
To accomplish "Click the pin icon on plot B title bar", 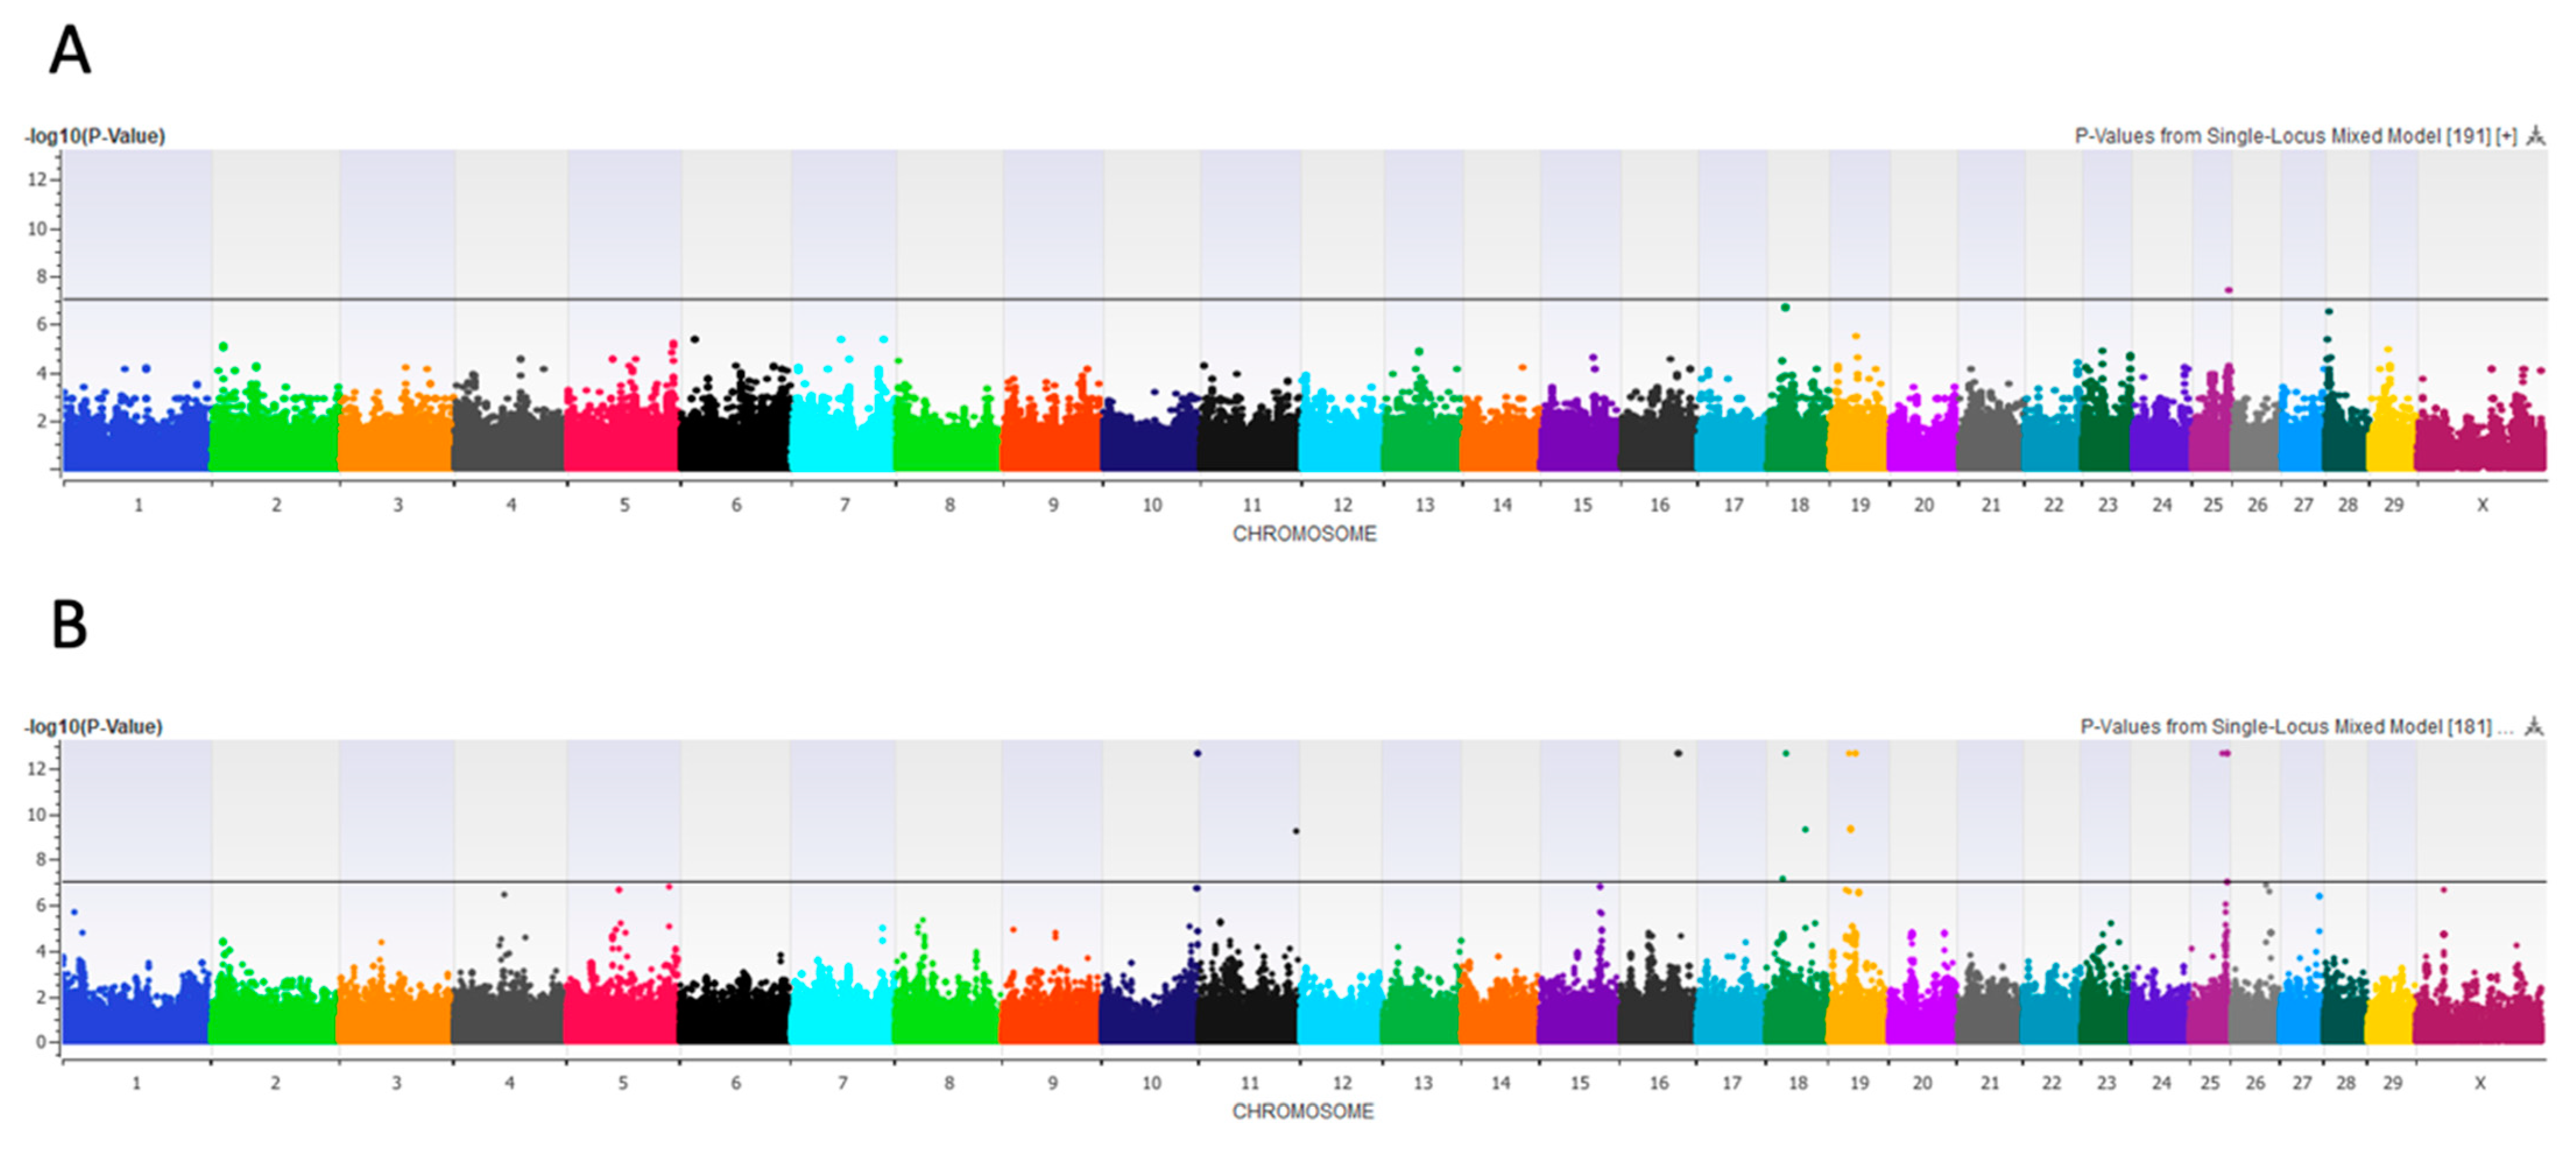I will tap(2533, 726).
